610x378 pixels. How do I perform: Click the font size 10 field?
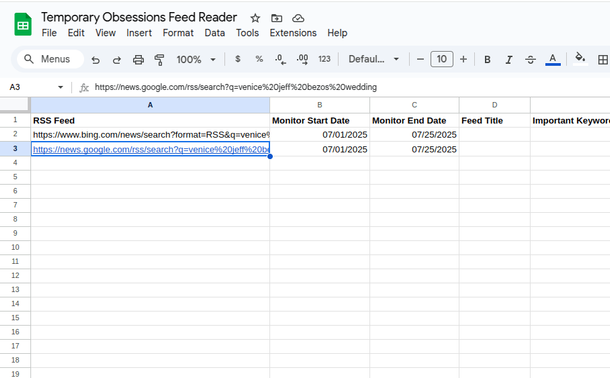[442, 59]
